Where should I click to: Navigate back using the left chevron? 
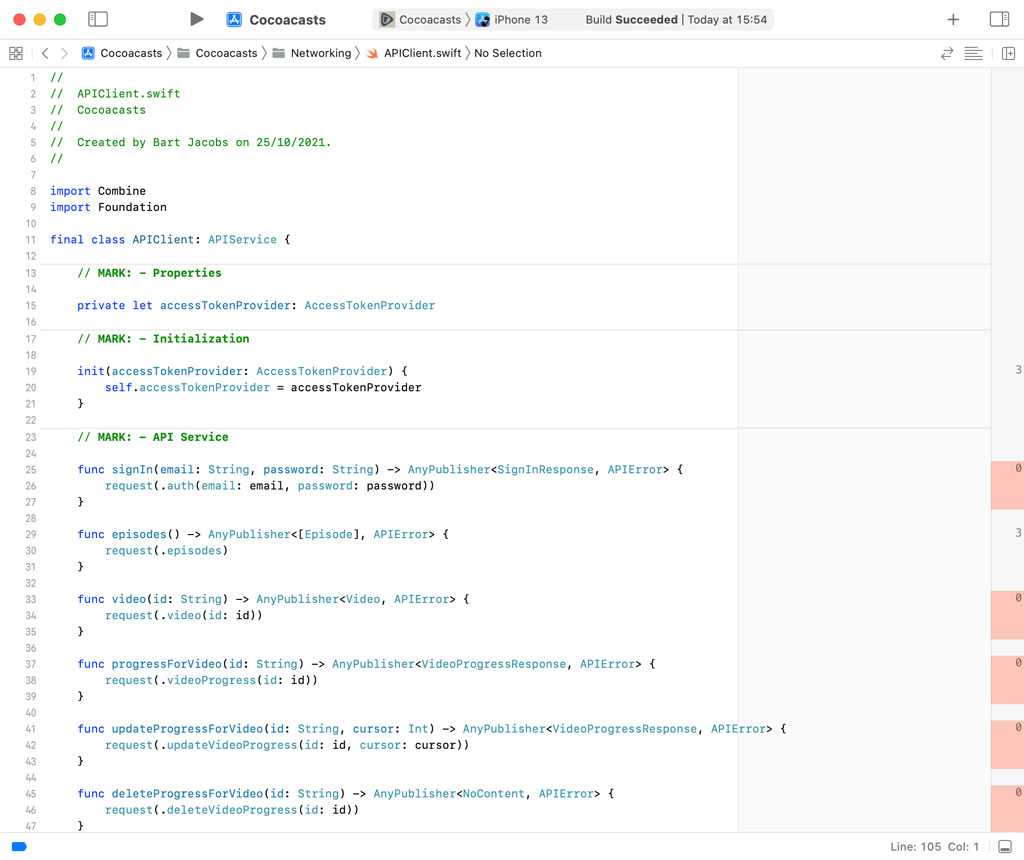pyautogui.click(x=45, y=53)
